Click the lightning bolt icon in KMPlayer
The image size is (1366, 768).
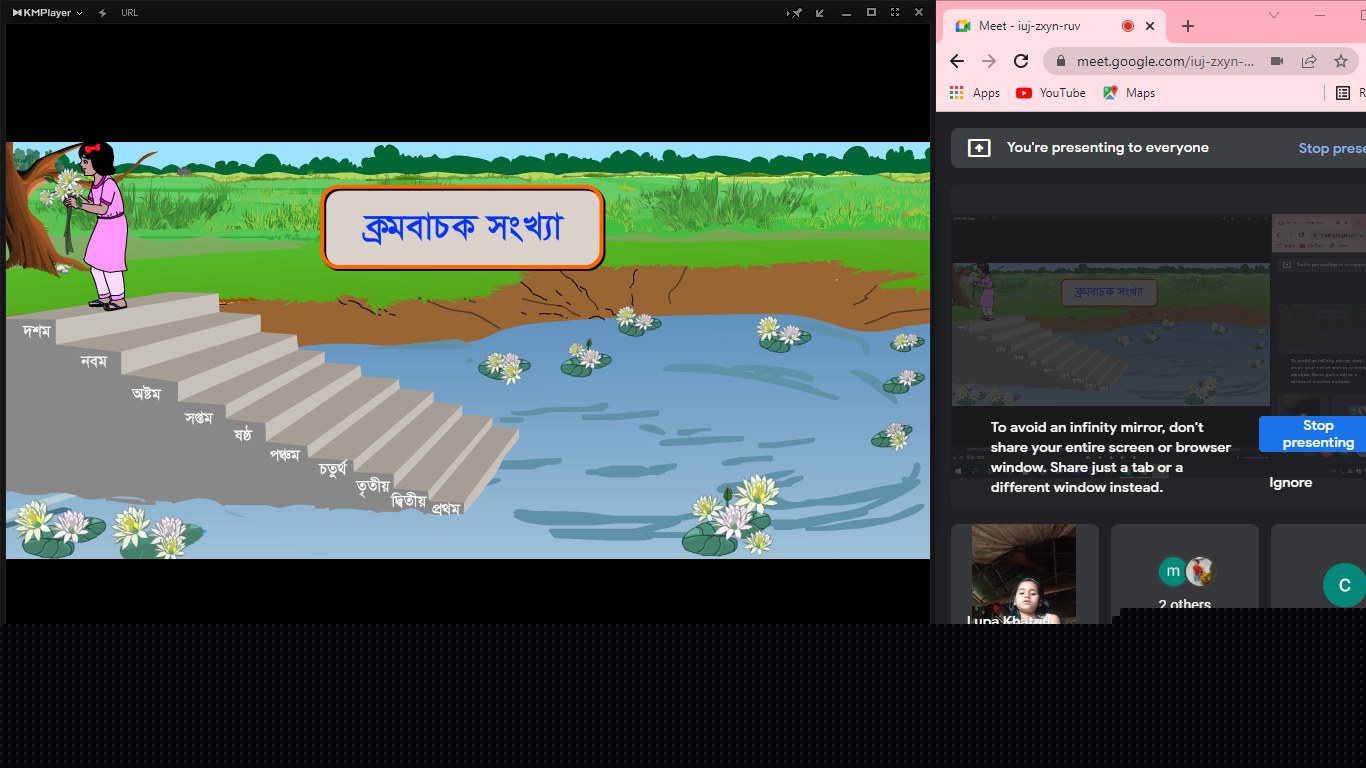[x=103, y=12]
